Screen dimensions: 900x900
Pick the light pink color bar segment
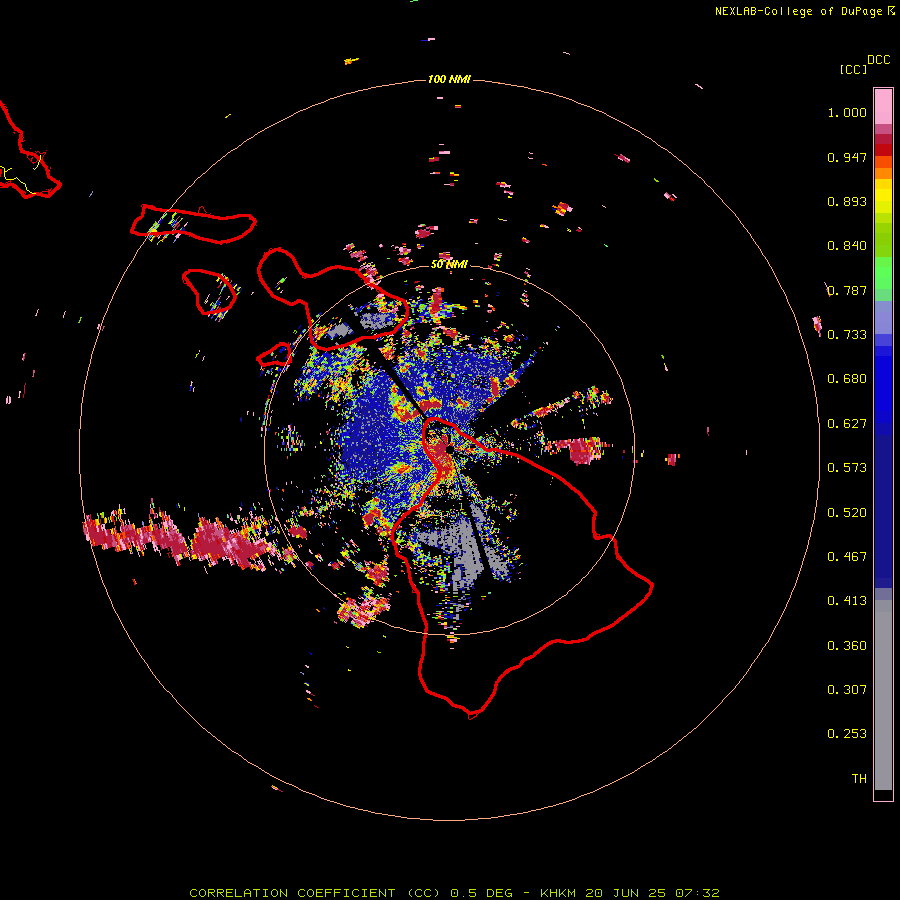tap(883, 107)
